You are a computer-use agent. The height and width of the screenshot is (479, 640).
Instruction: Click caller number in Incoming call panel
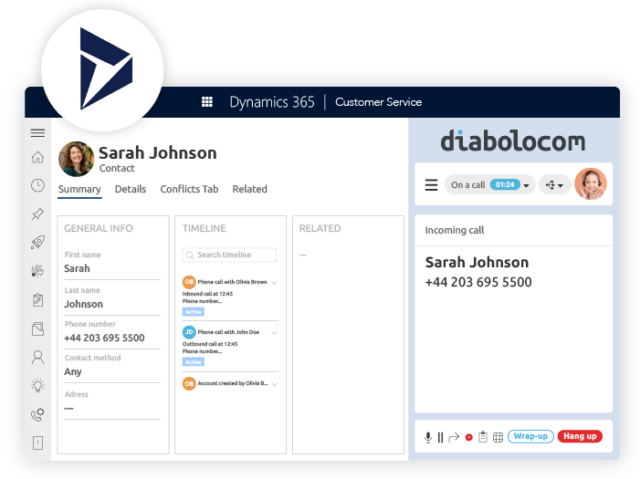click(478, 282)
